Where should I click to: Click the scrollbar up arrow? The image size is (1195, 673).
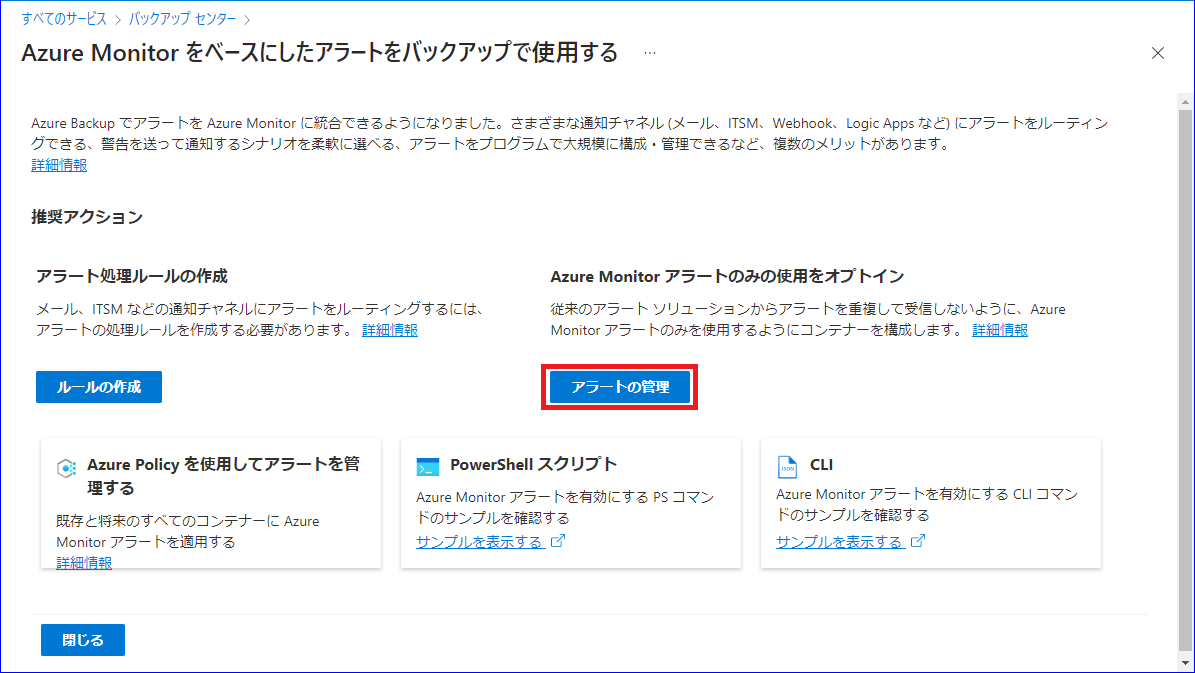click(x=1185, y=101)
